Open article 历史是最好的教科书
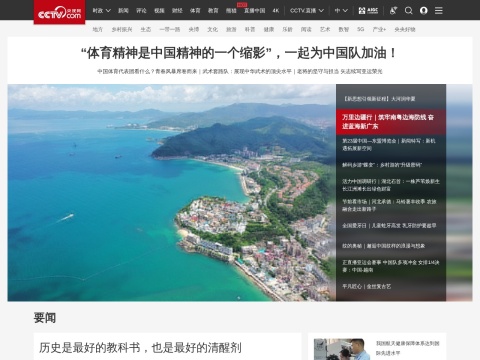 tap(140, 348)
